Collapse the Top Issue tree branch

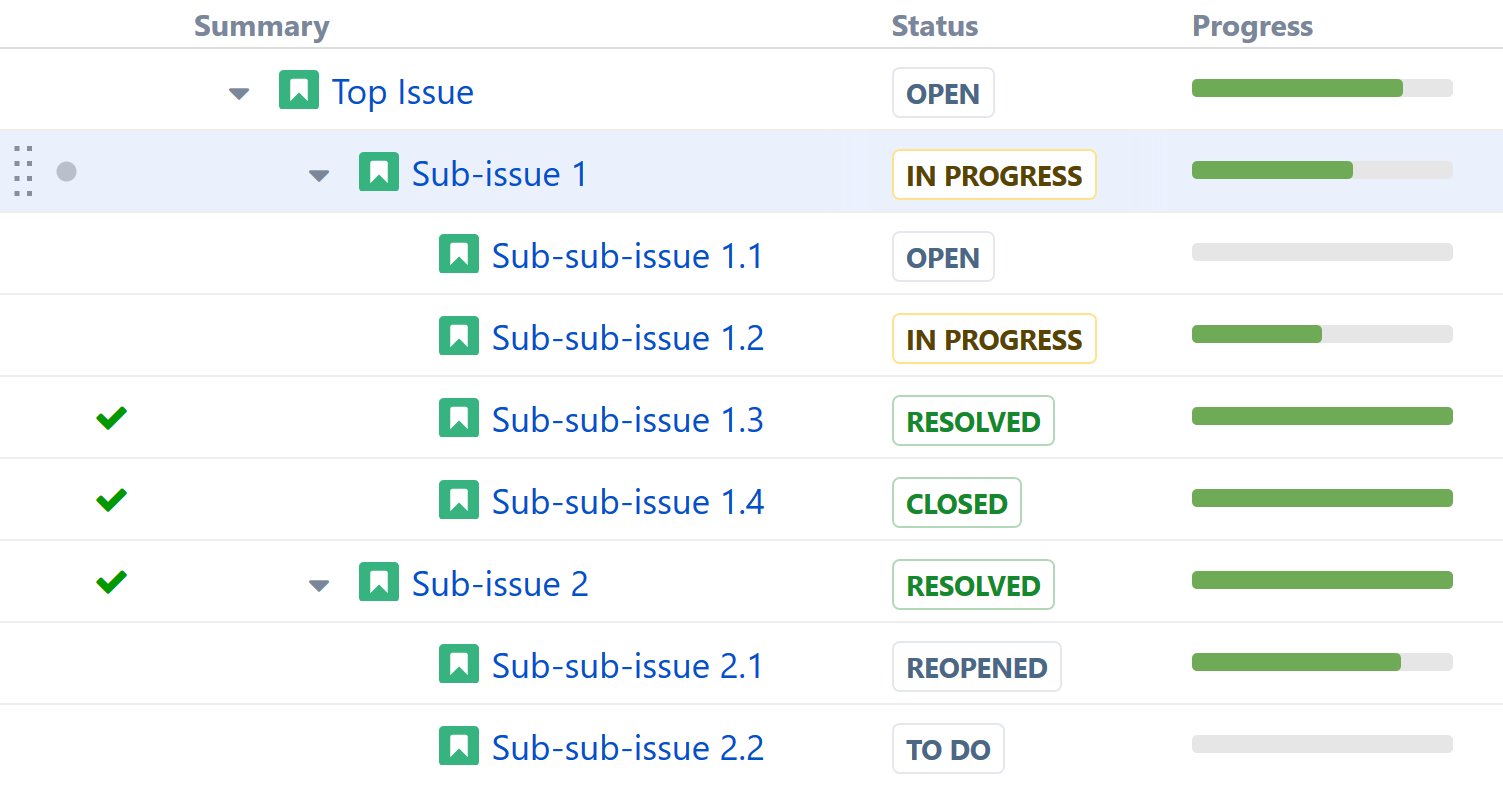tap(239, 93)
